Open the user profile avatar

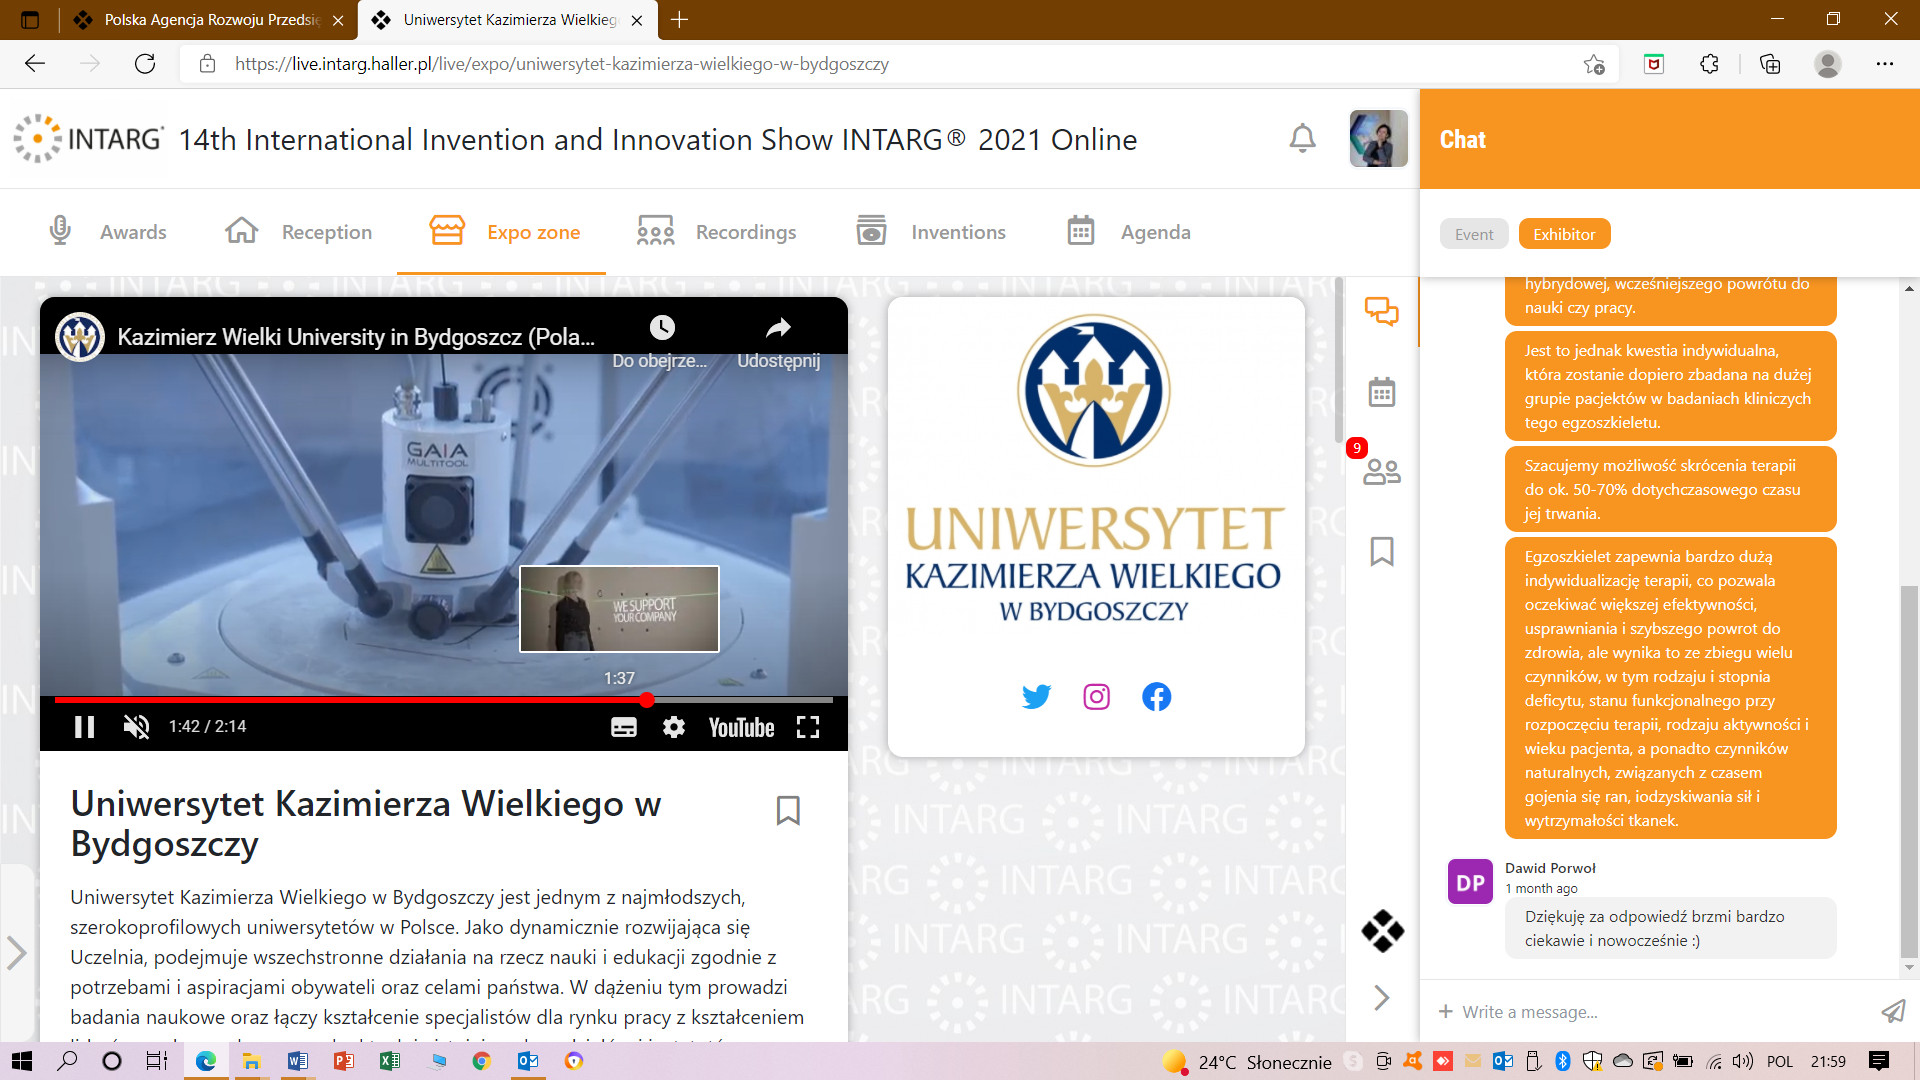(1378, 138)
